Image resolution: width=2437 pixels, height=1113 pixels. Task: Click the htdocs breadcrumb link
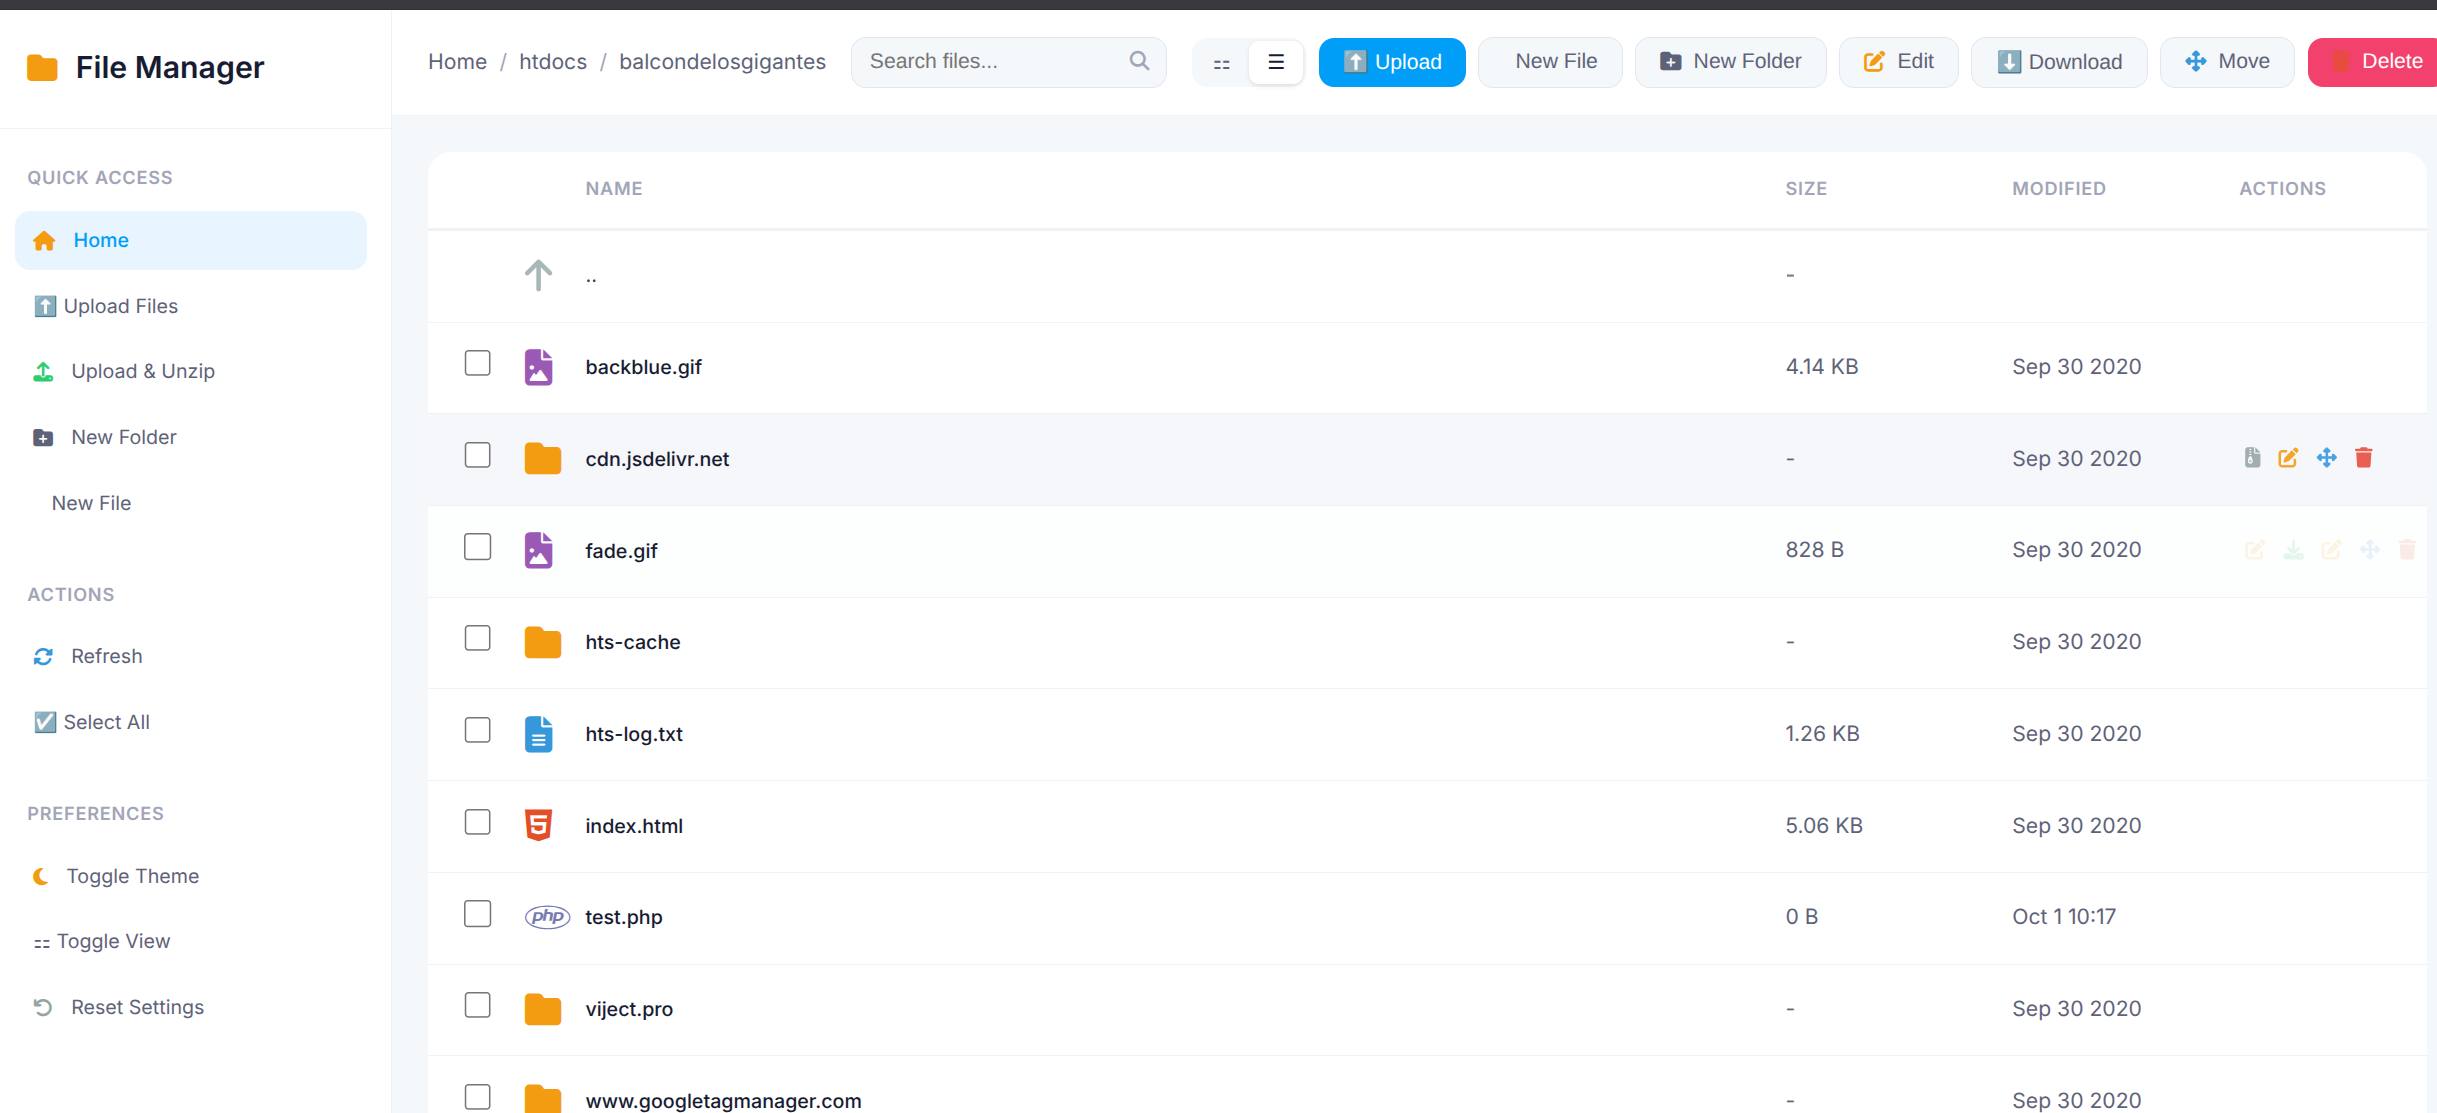[553, 62]
